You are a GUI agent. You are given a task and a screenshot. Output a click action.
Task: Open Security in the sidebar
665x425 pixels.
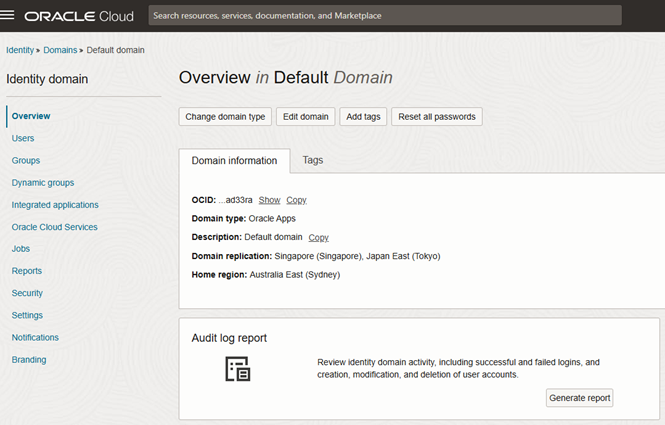[x=27, y=293]
